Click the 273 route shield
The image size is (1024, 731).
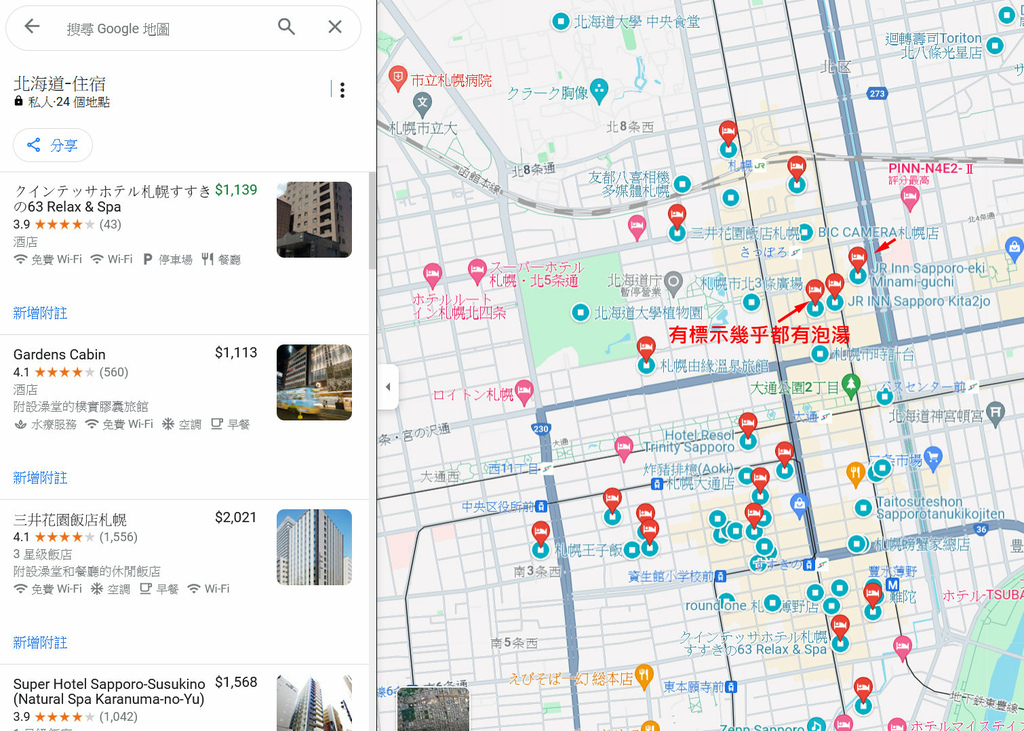tap(877, 93)
